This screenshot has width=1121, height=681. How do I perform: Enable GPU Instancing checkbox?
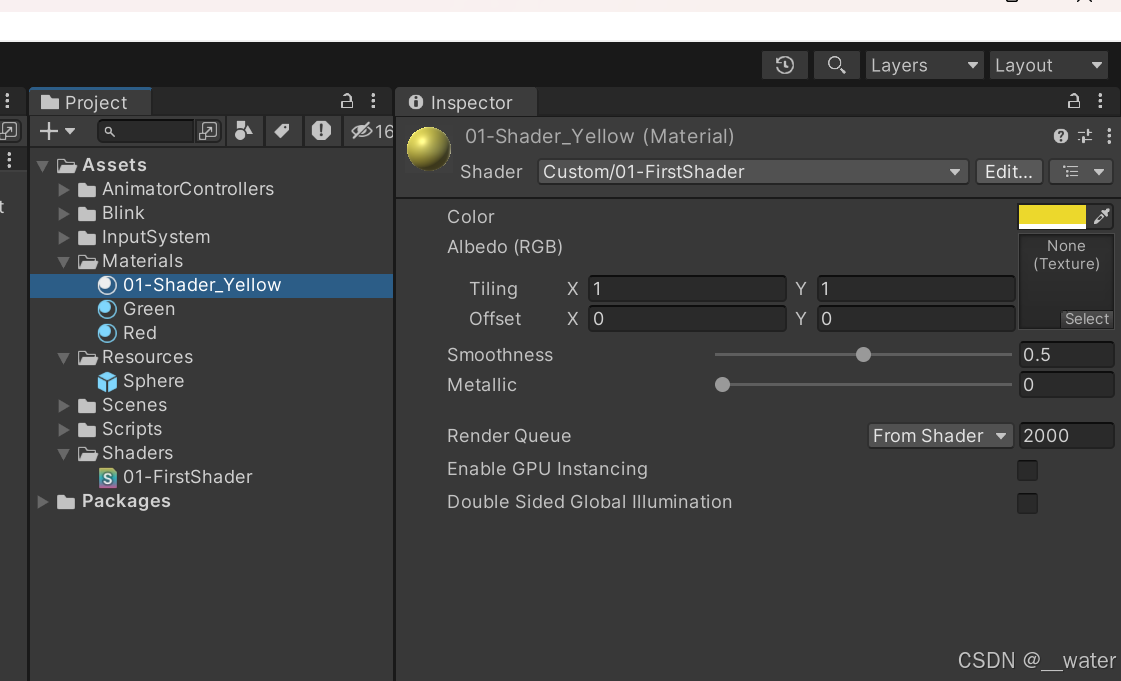pyautogui.click(x=1027, y=470)
